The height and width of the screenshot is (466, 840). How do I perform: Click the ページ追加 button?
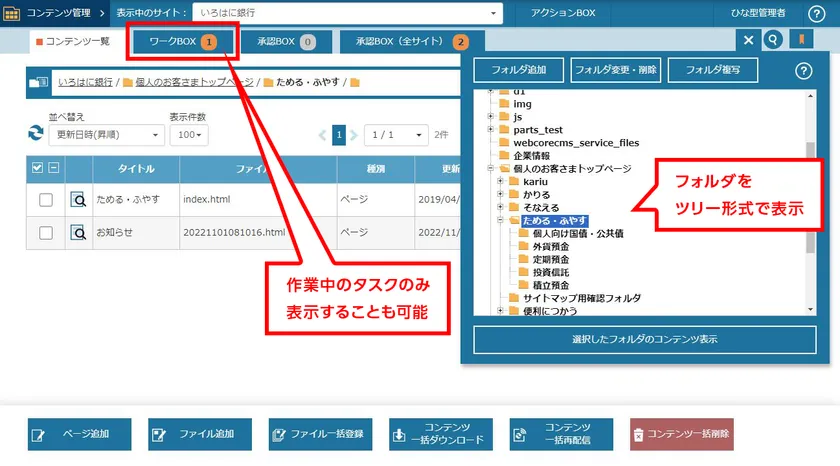point(79,435)
